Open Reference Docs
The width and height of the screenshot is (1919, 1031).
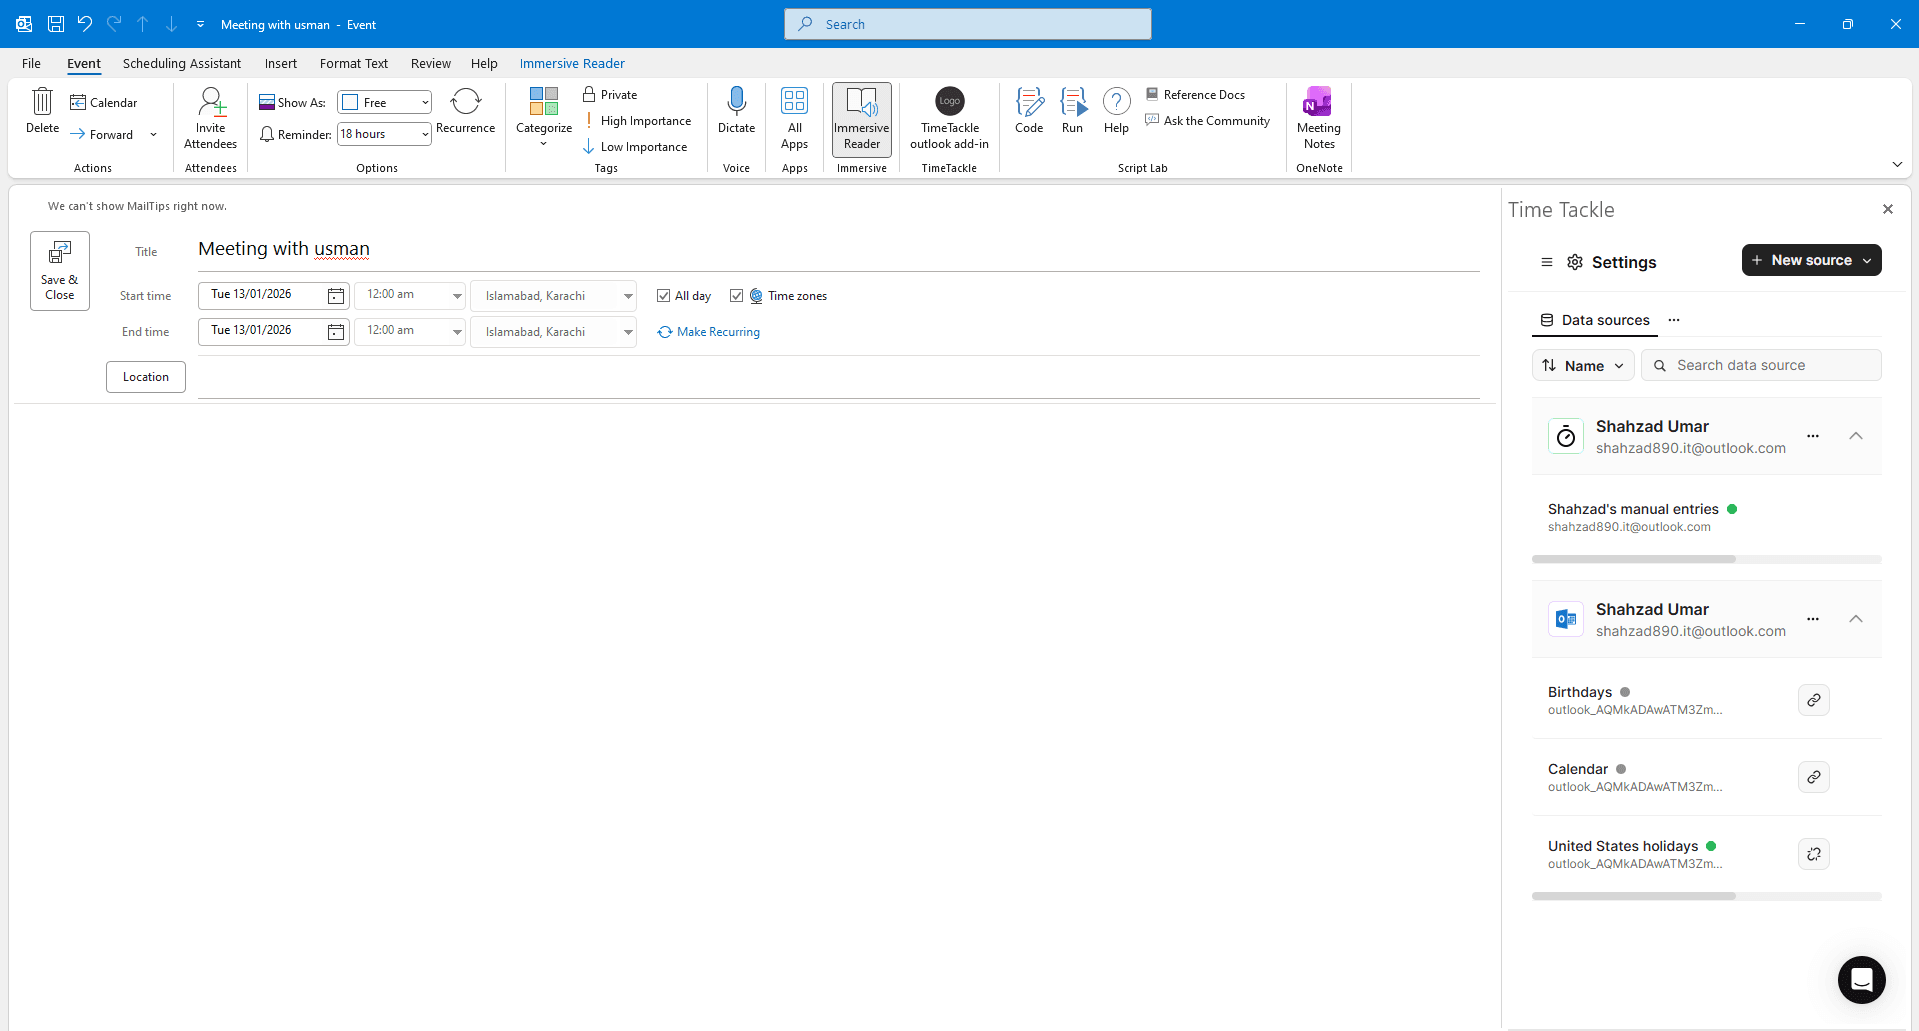pyautogui.click(x=1195, y=94)
